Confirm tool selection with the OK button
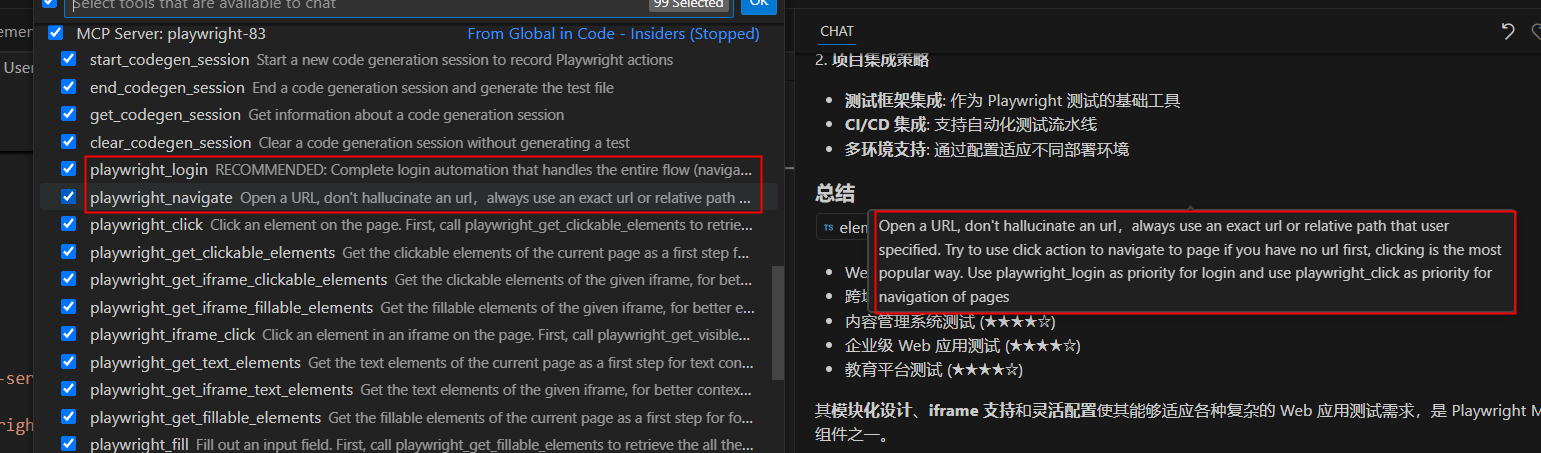The height and width of the screenshot is (453, 1541). [759, 5]
